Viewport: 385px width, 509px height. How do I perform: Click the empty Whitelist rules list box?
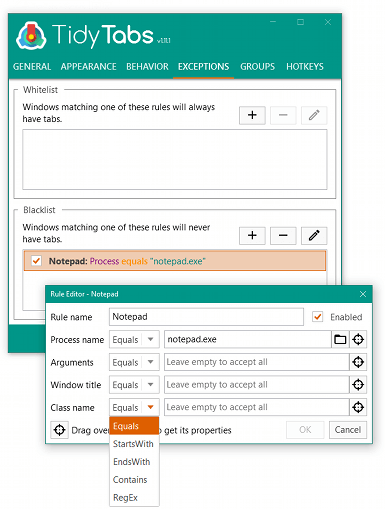(x=175, y=160)
